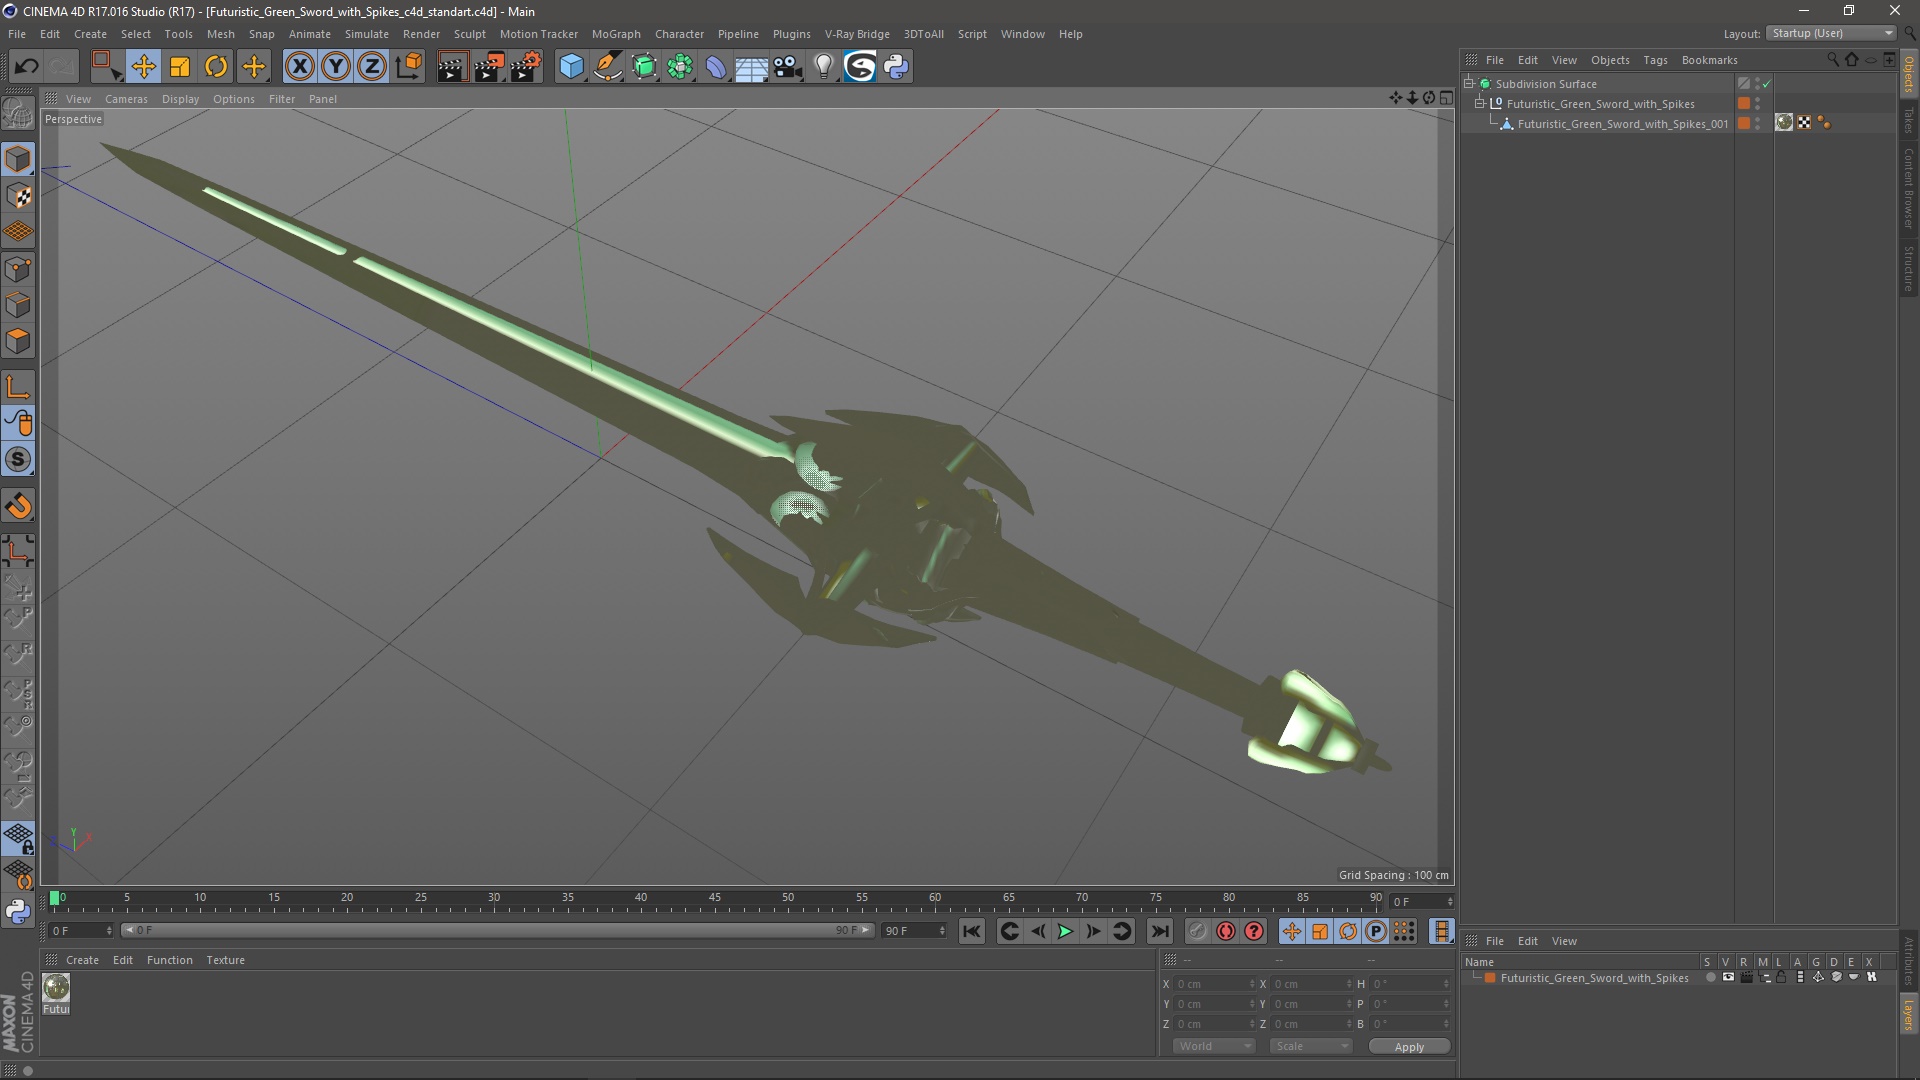The image size is (1920, 1080).
Task: Open the Light object icon
Action: [823, 66]
